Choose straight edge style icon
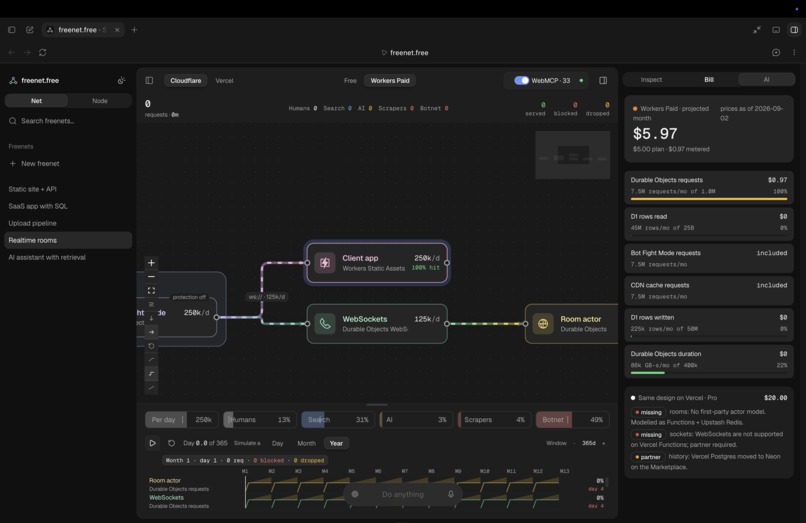The height and width of the screenshot is (523, 806). click(x=151, y=388)
